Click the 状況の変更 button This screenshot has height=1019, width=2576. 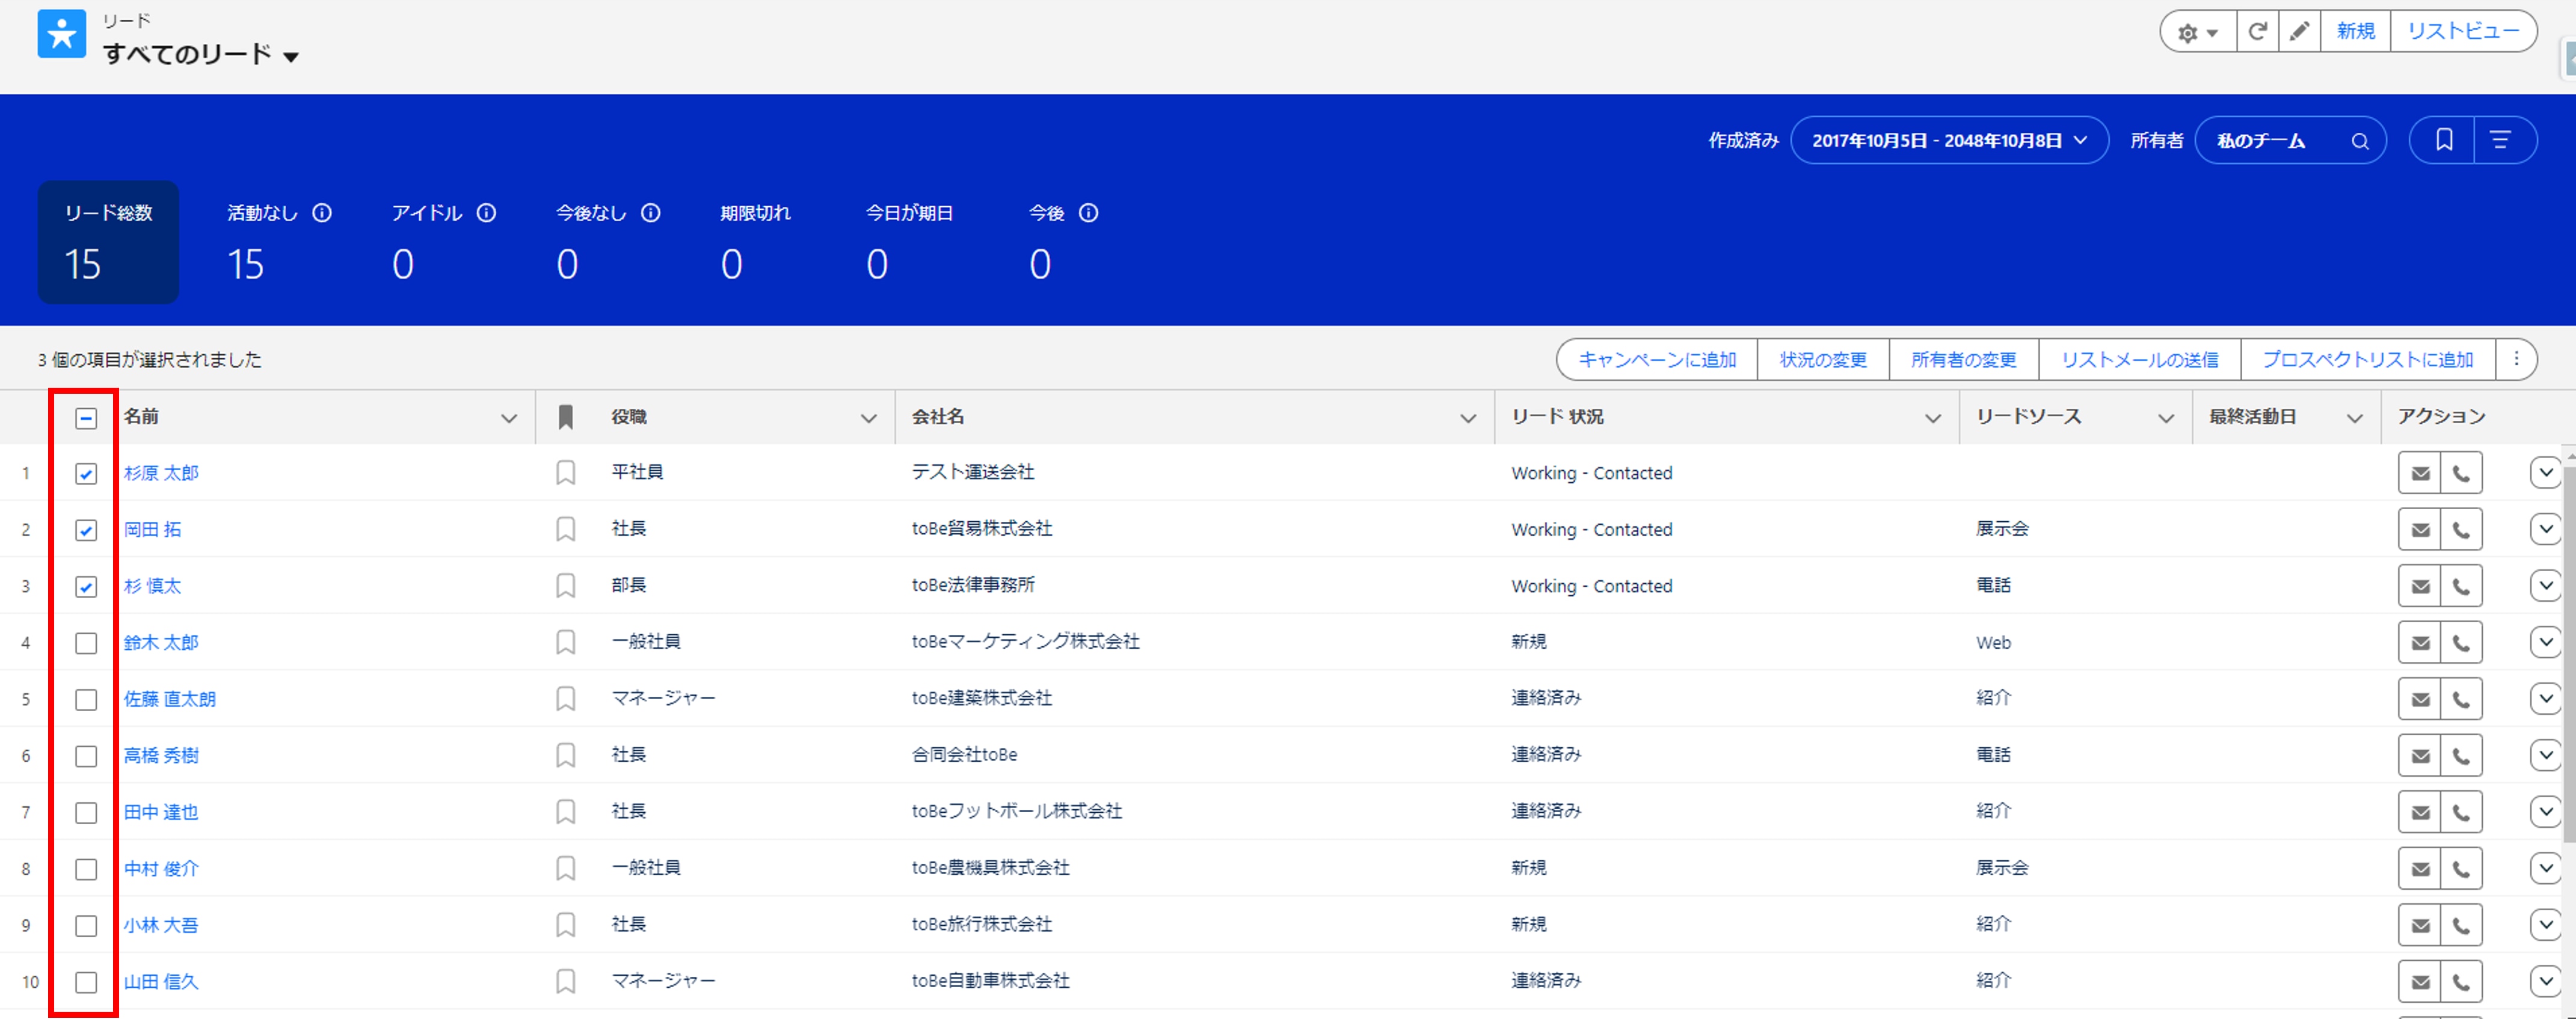pyautogui.click(x=1822, y=360)
